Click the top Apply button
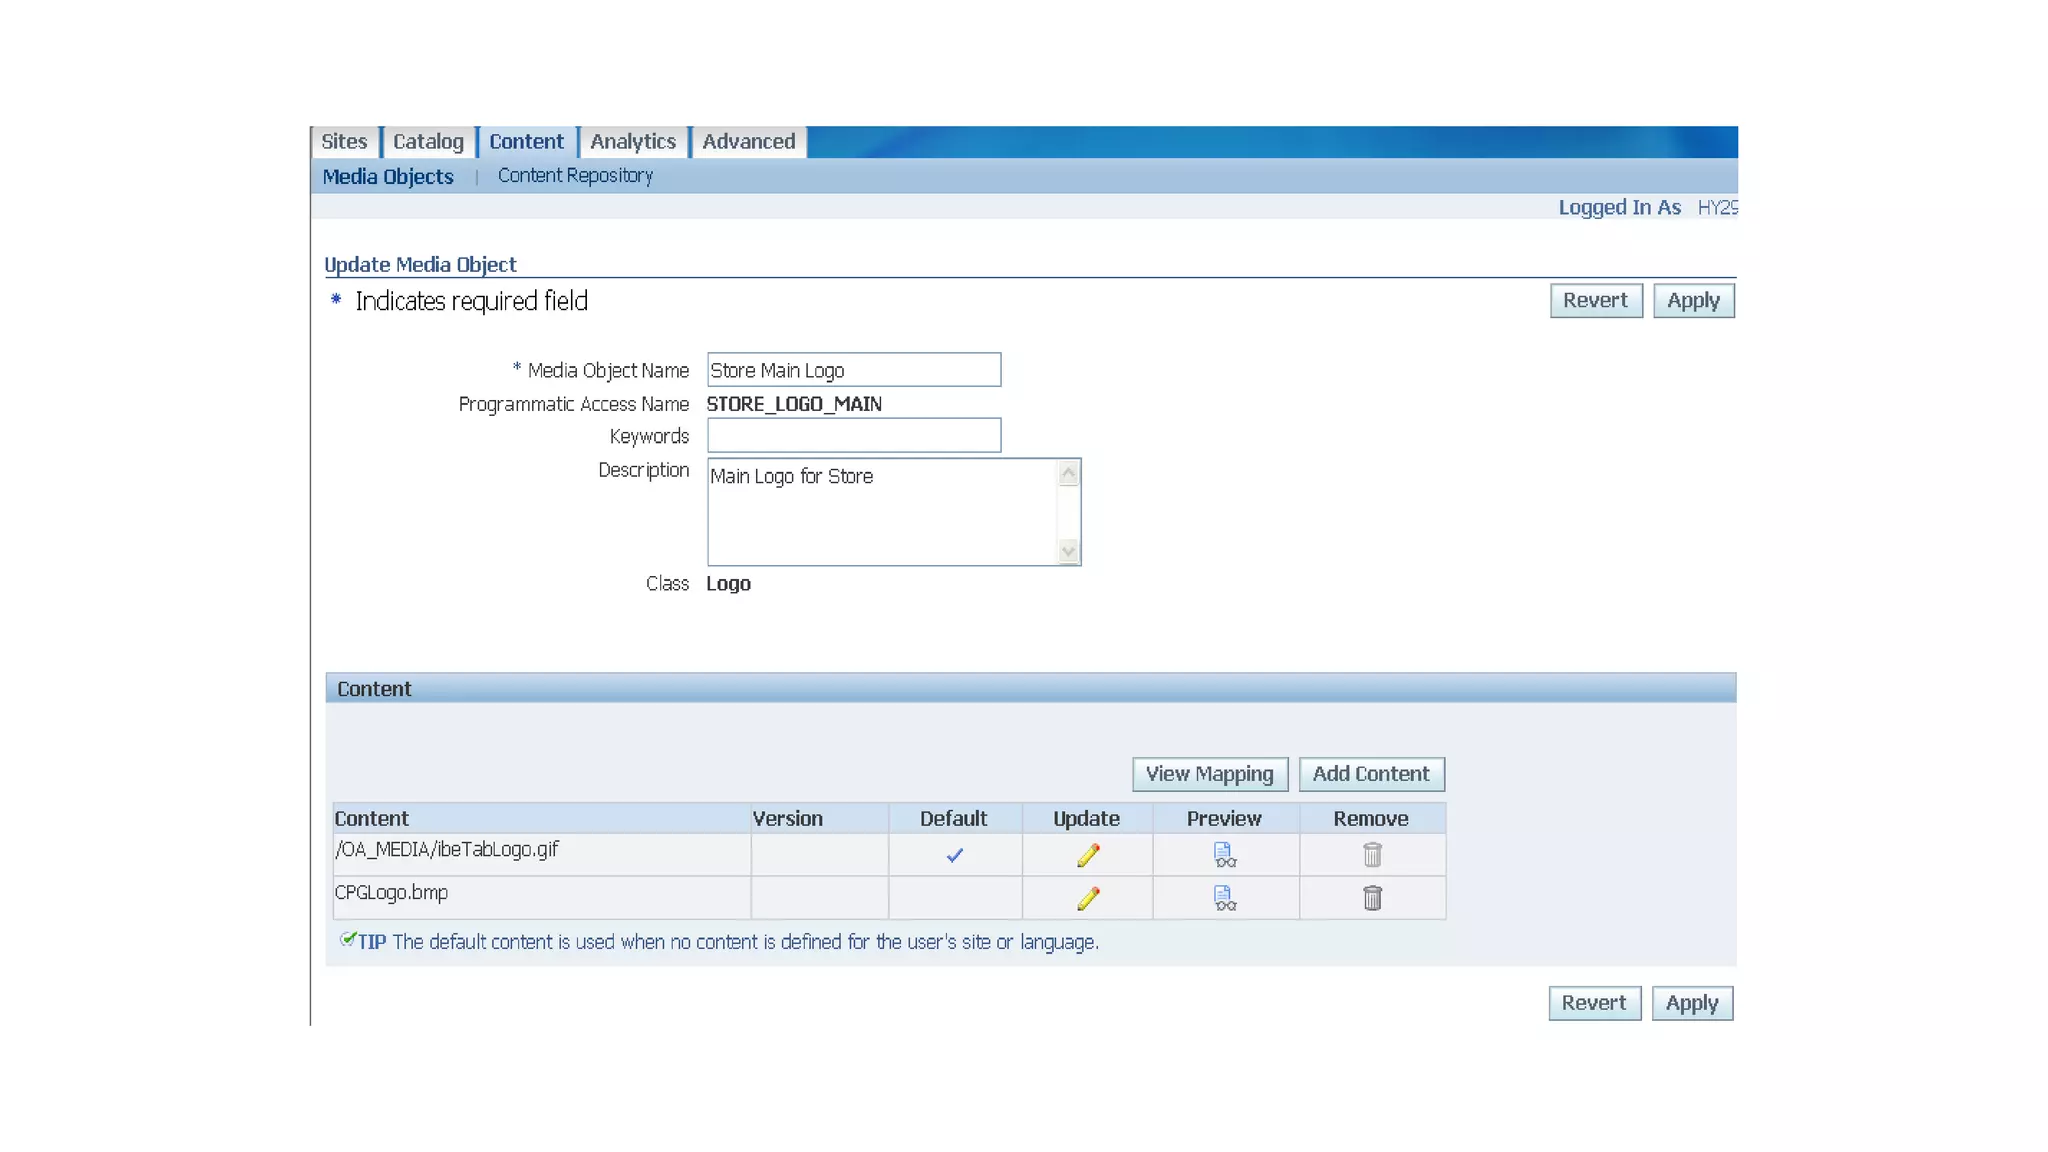This screenshot has height=1152, width=2048. tap(1692, 301)
